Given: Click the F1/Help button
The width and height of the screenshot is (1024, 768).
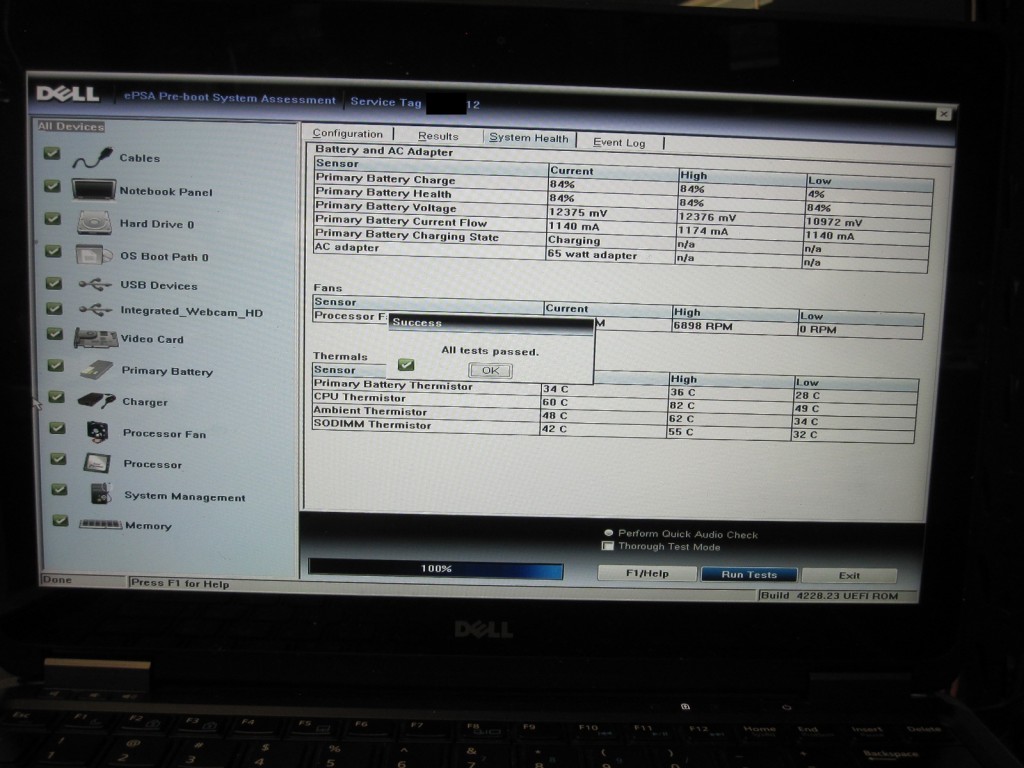Looking at the screenshot, I should pyautogui.click(x=647, y=573).
